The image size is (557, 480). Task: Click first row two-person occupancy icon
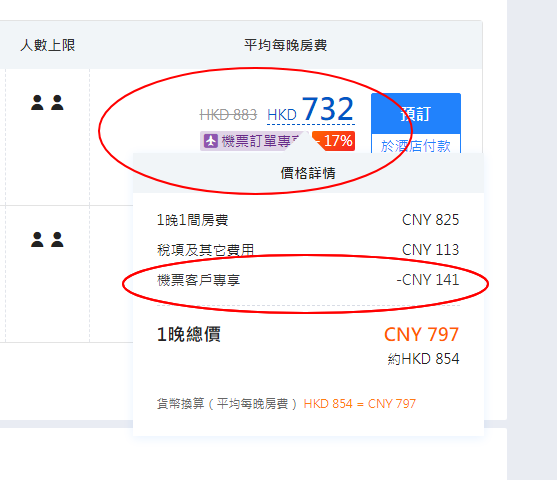coord(47,103)
